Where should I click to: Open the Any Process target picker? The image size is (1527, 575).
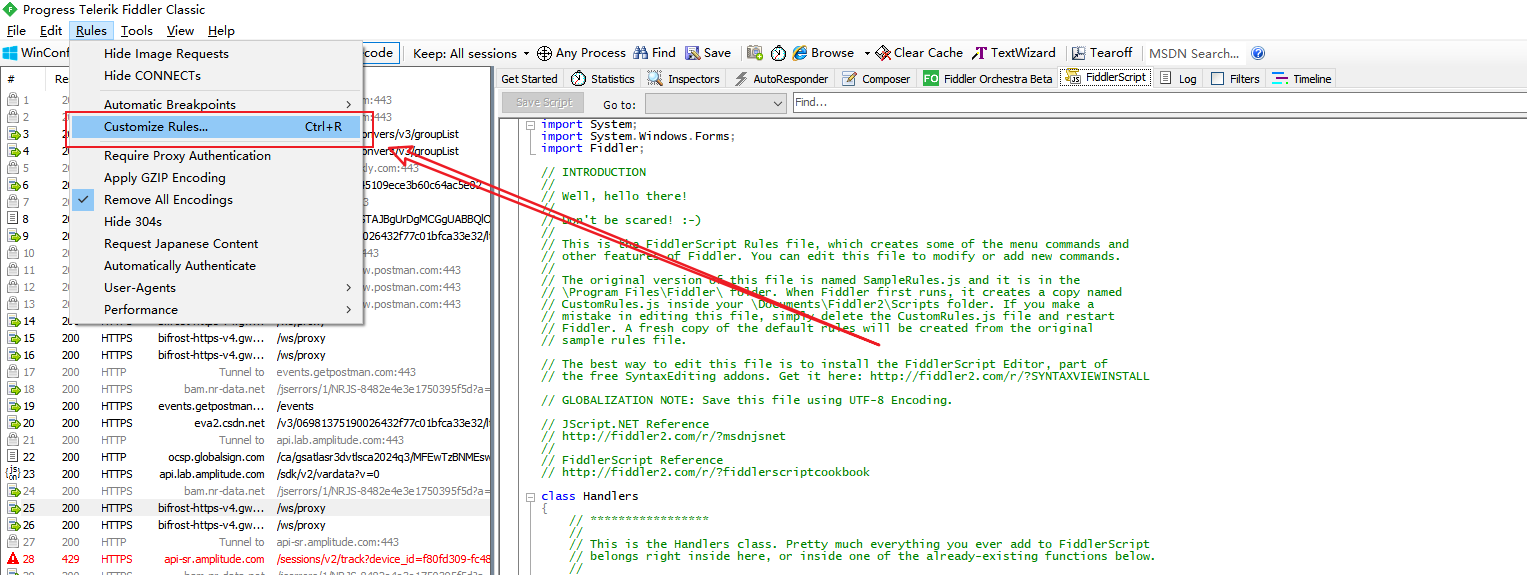[581, 53]
